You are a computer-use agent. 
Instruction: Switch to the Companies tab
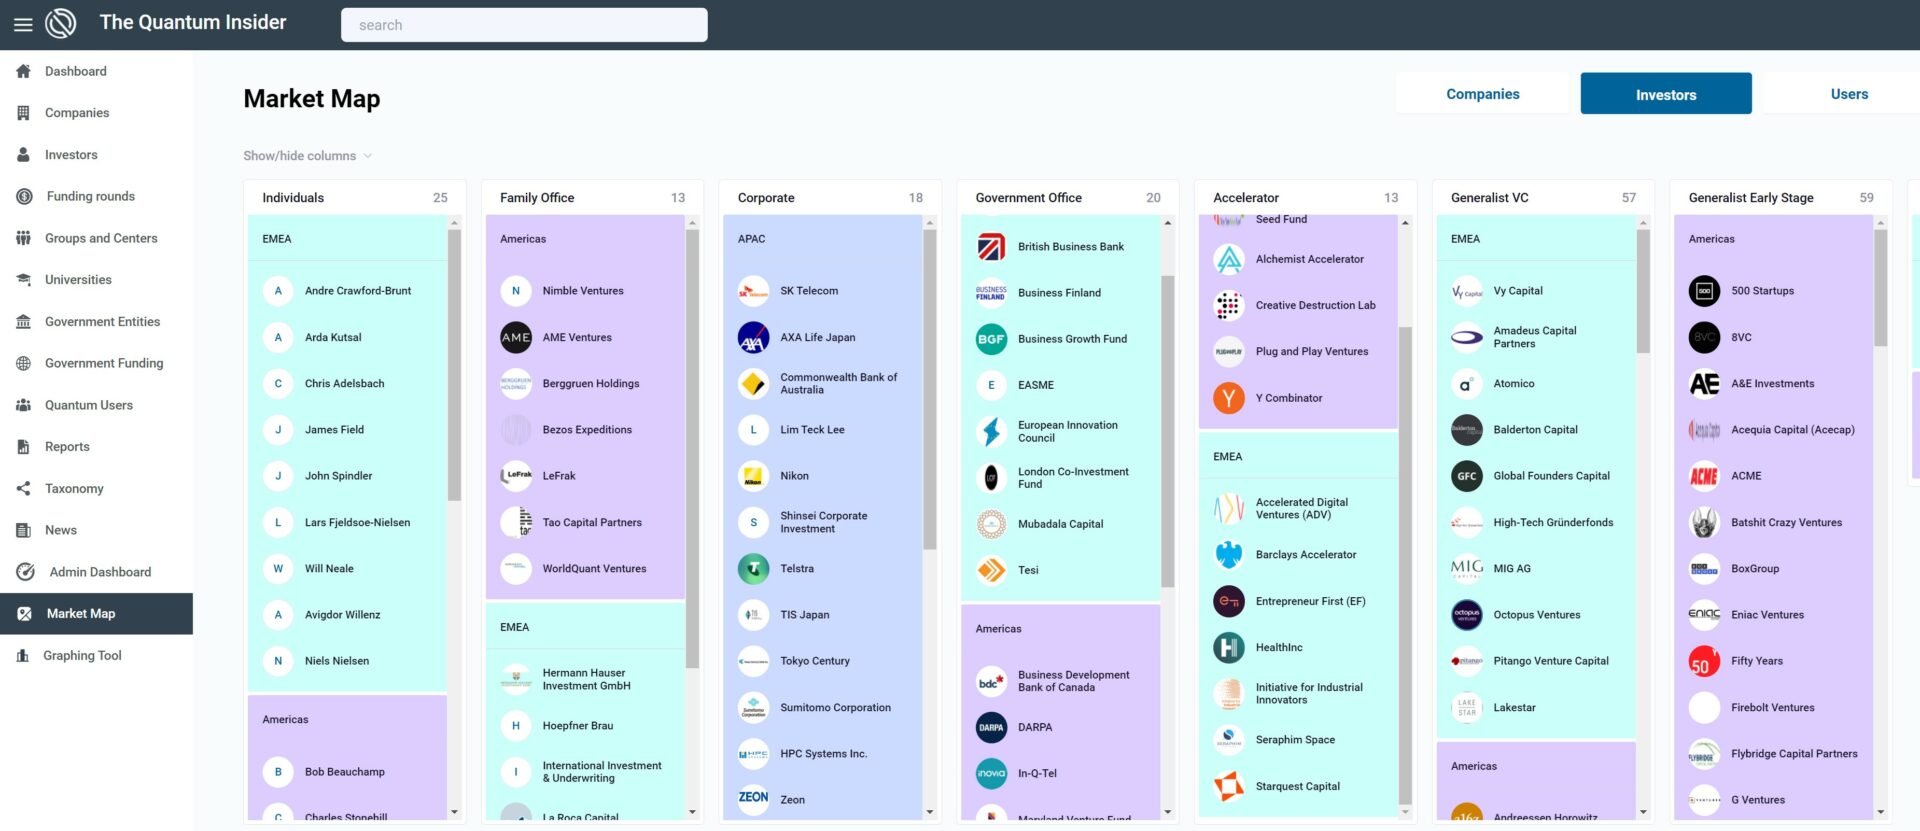coord(1482,94)
